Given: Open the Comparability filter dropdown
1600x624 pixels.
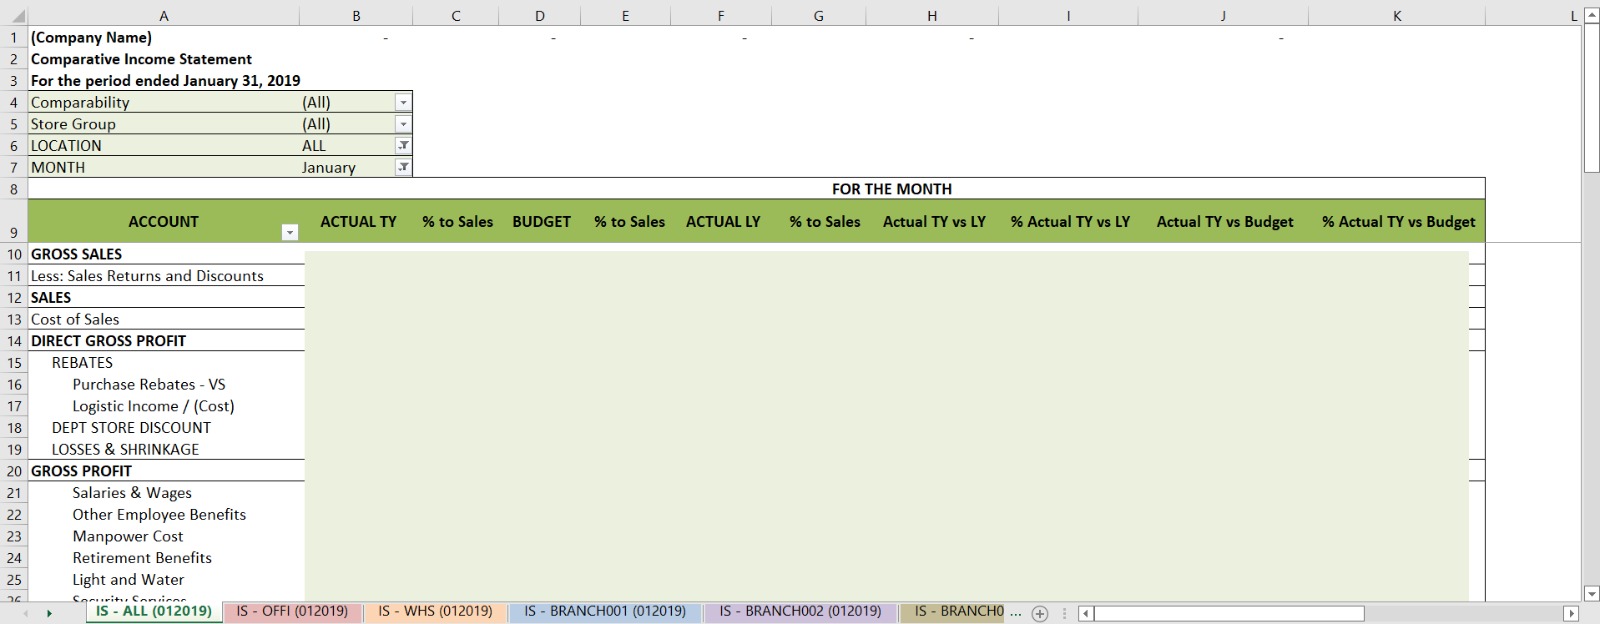Looking at the screenshot, I should click(403, 102).
